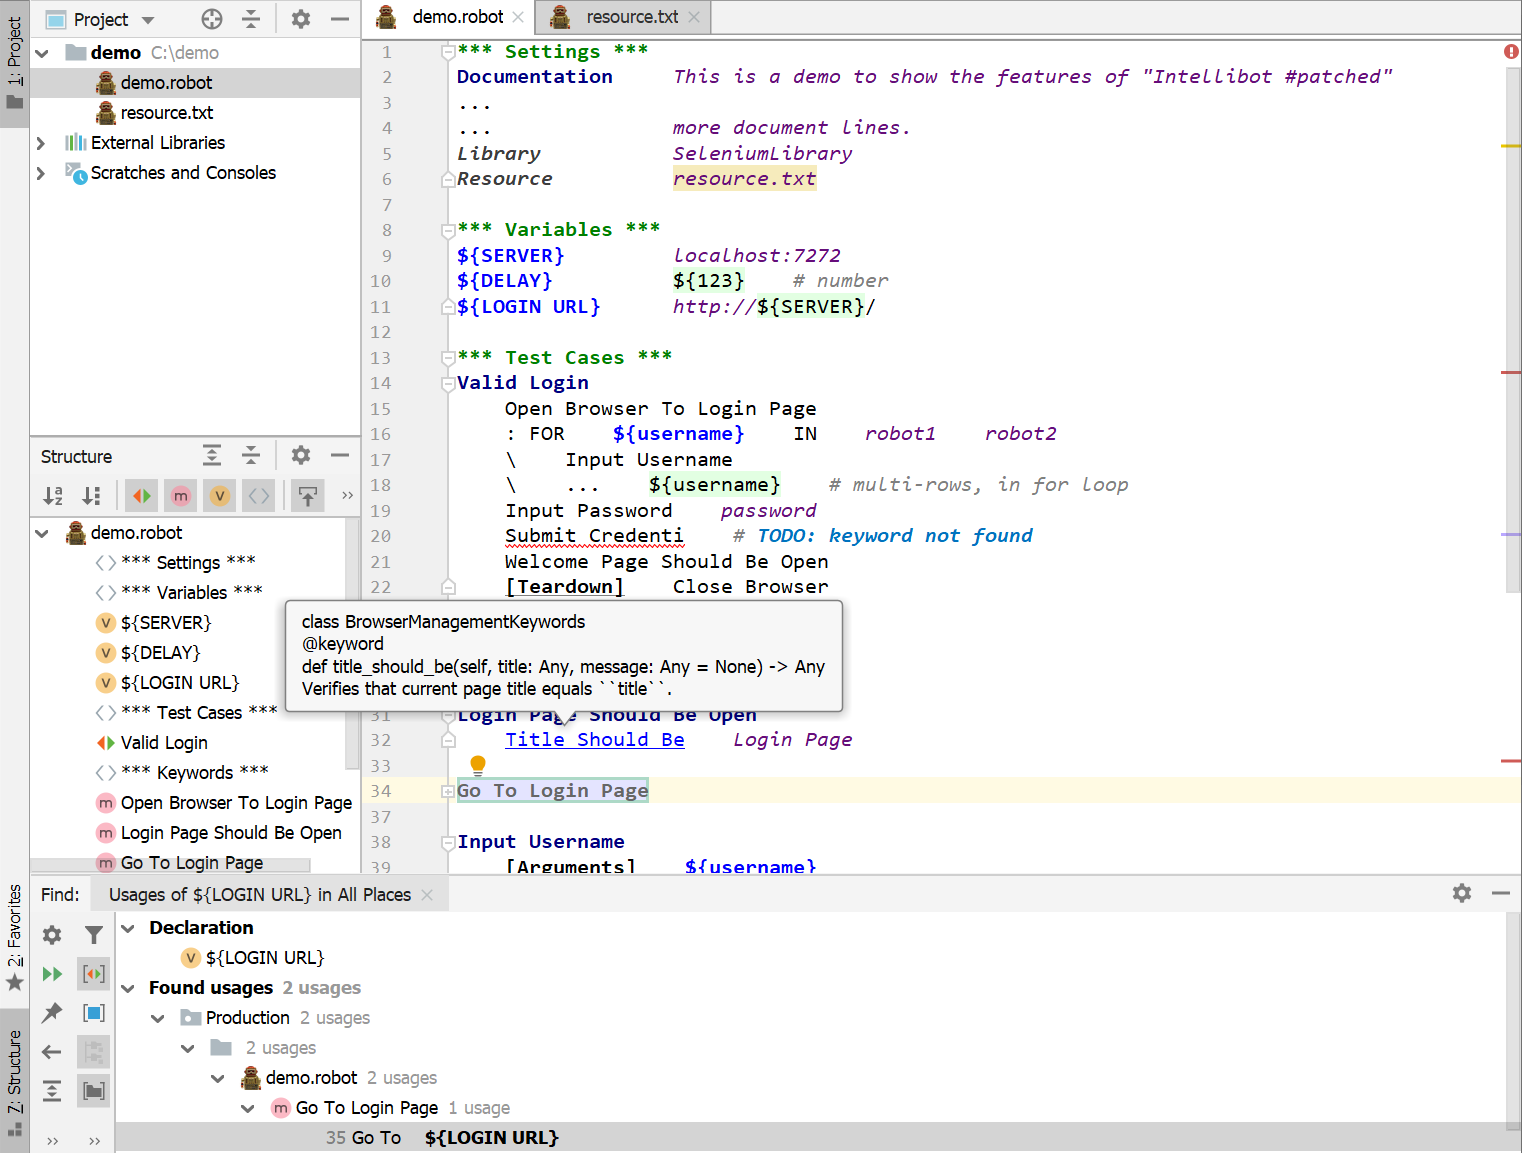1522x1153 pixels.
Task: Fold the Valid Login test case
Action: click(x=448, y=383)
